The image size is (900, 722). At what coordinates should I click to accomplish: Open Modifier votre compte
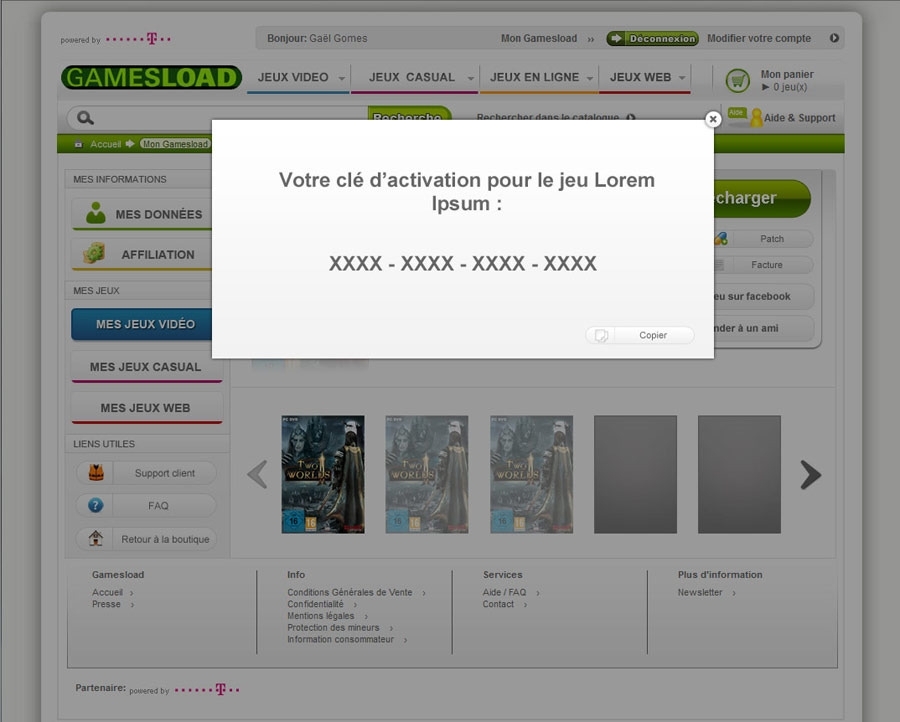[x=759, y=38]
